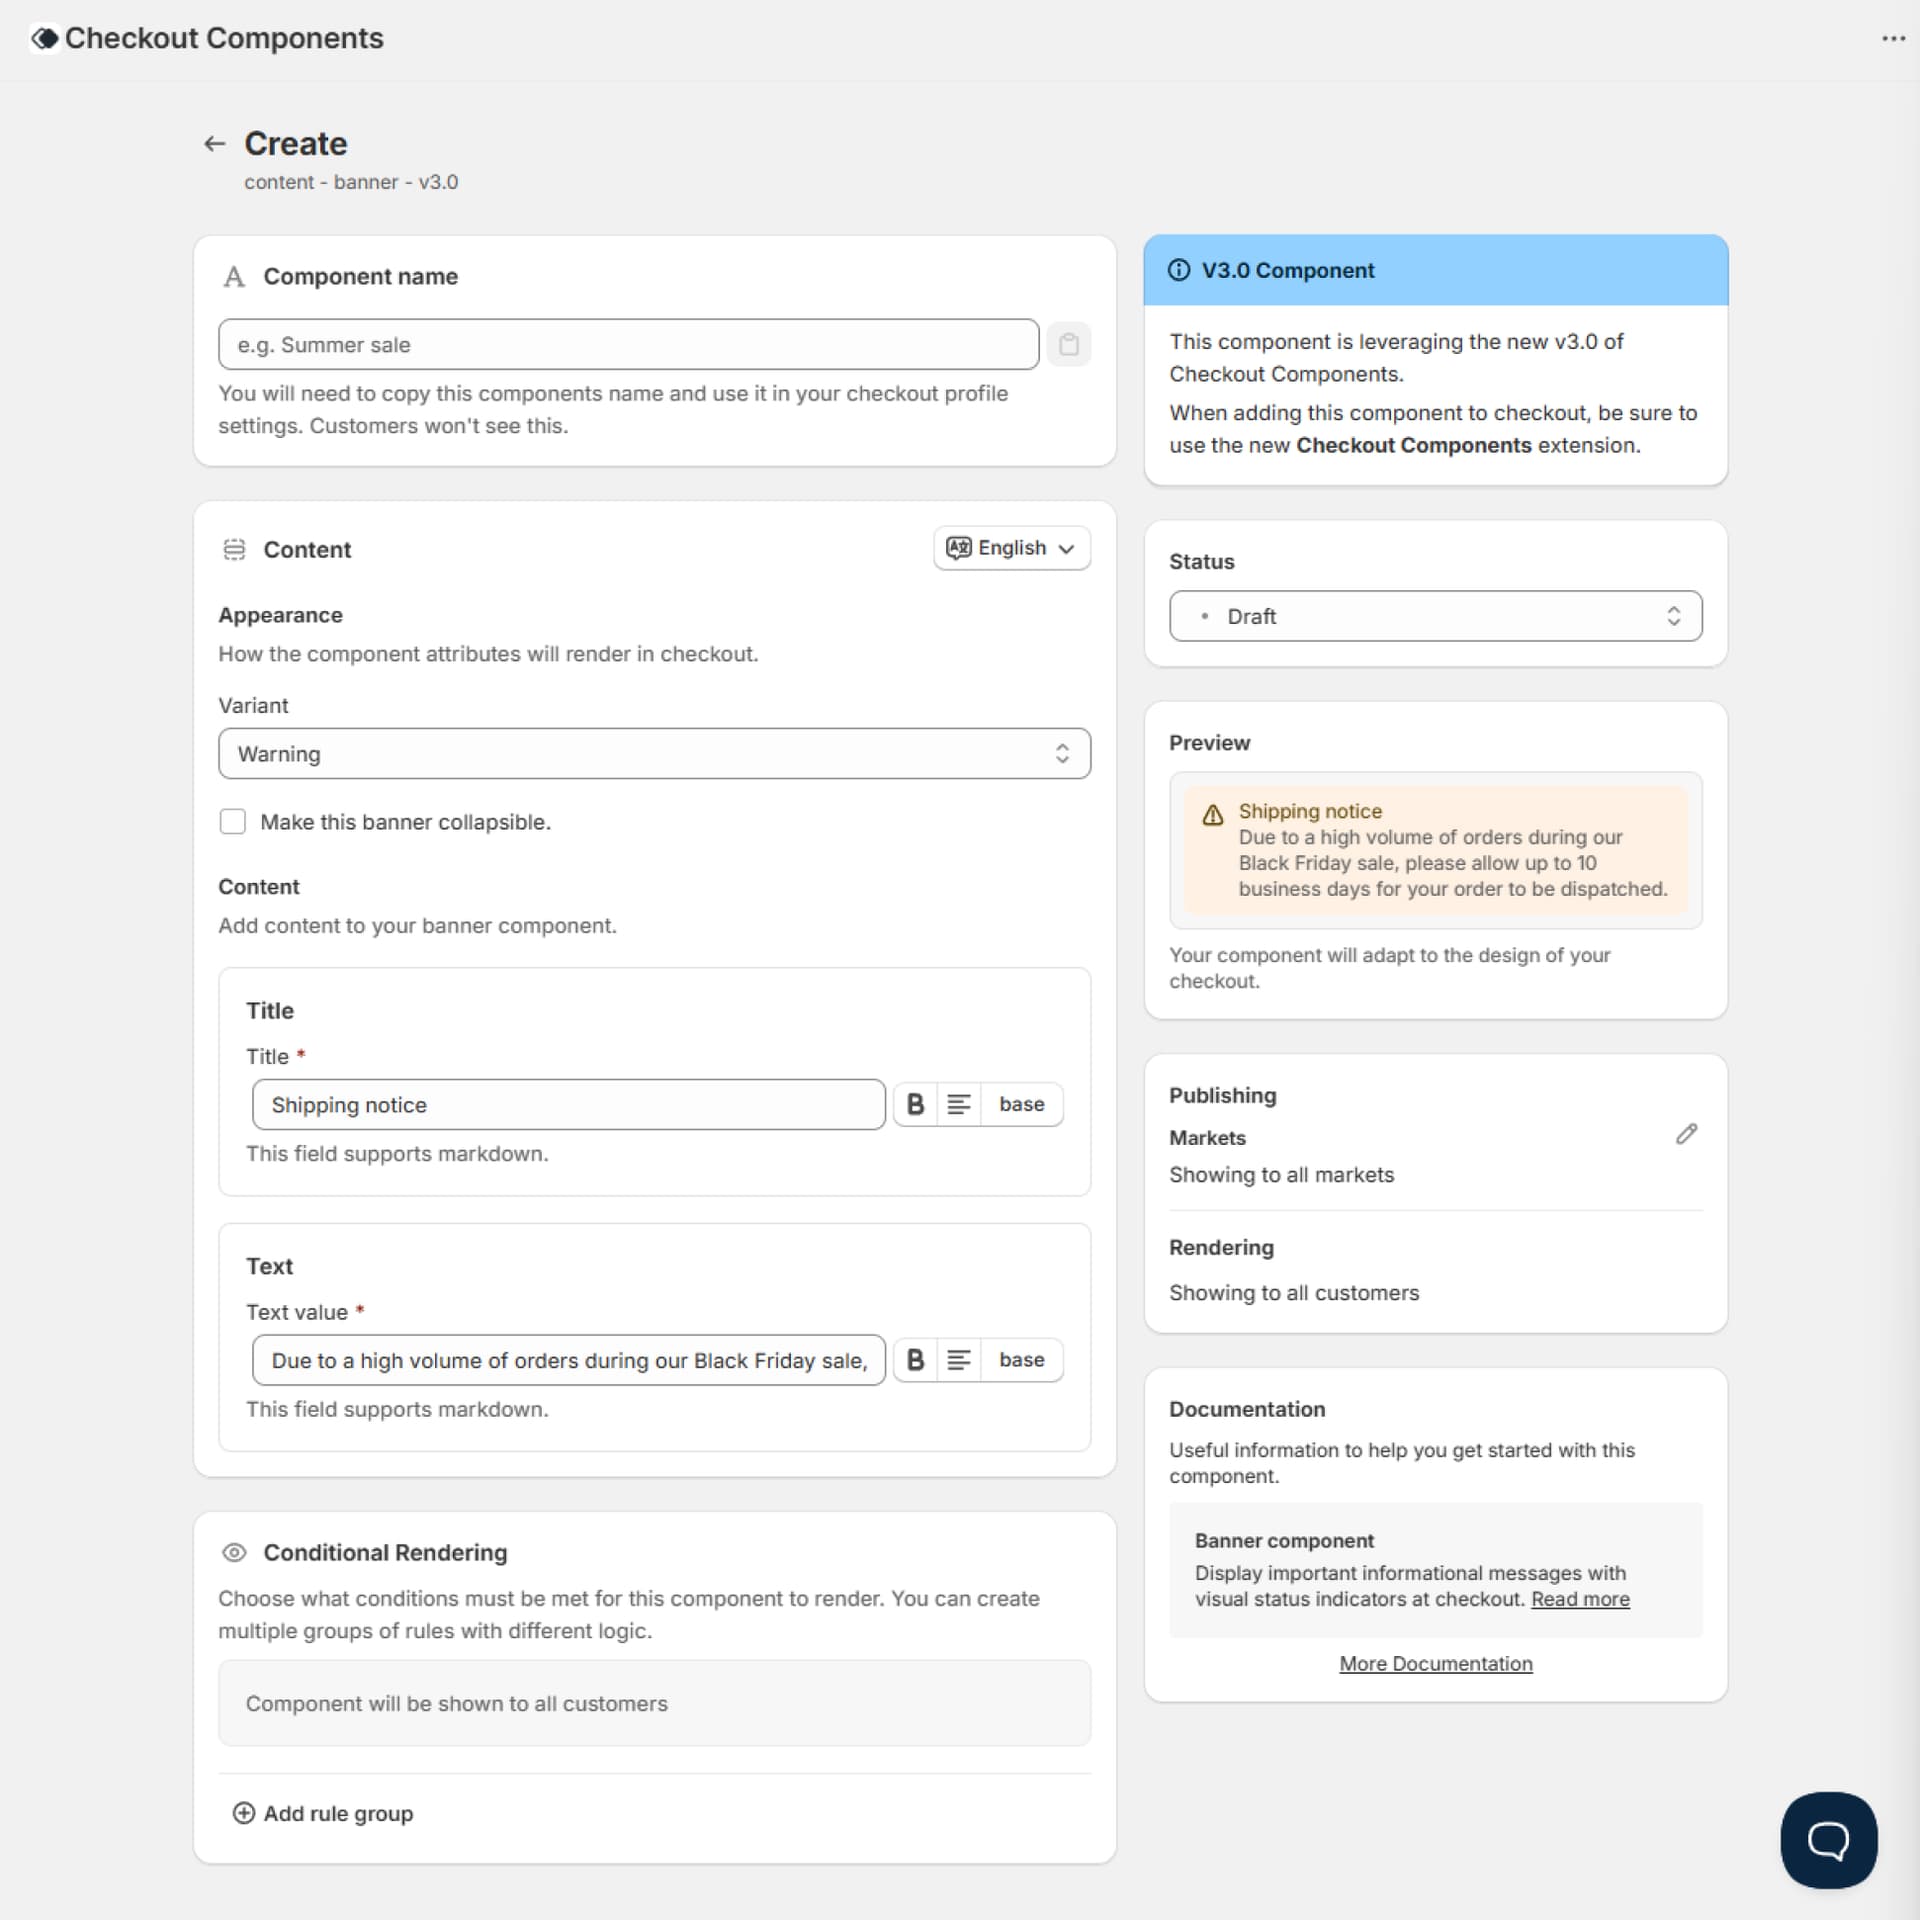Image resolution: width=1920 pixels, height=1920 pixels.
Task: Click the Content section stack icon
Action: 233,549
